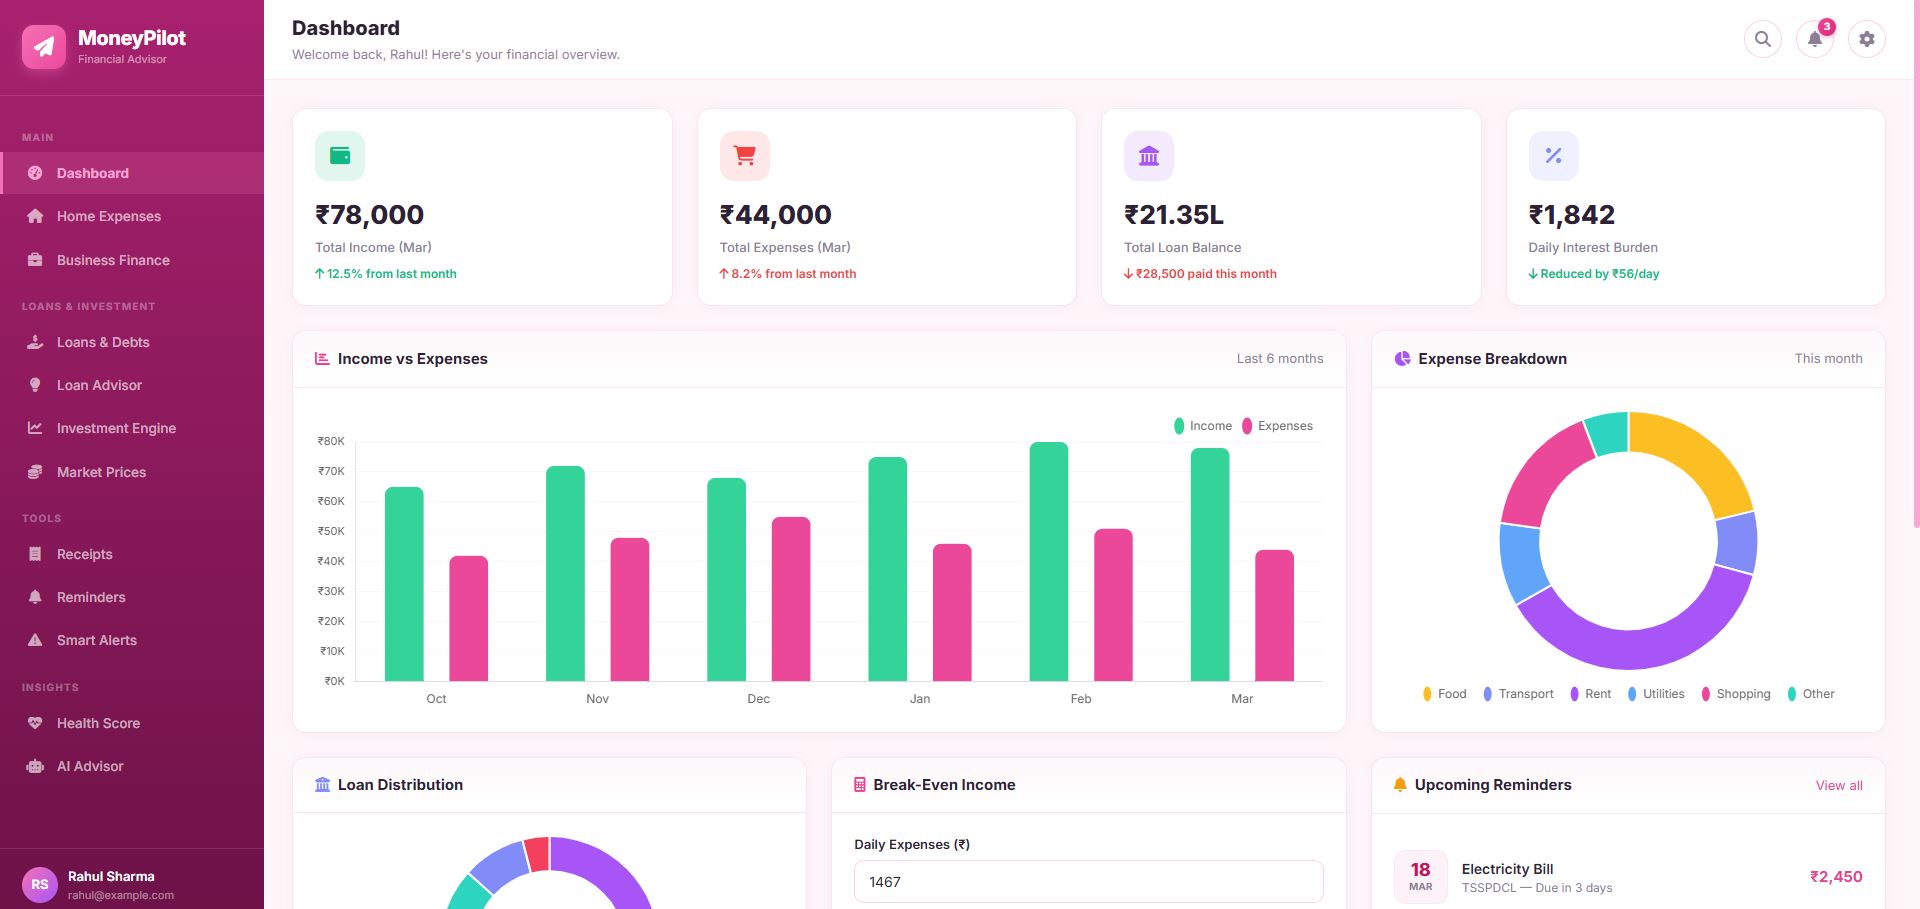
Task: Click the house icon for Home Expenses
Action: 35,216
